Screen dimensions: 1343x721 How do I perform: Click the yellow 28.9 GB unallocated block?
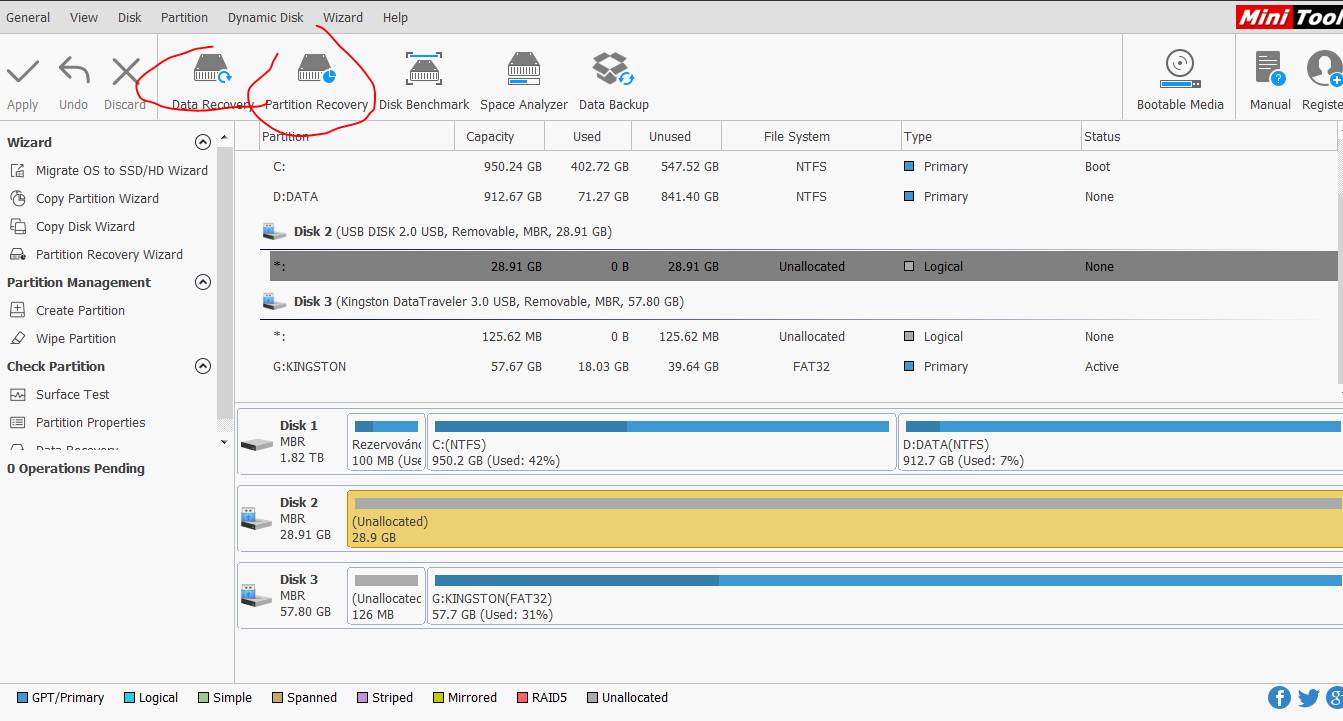click(845, 519)
